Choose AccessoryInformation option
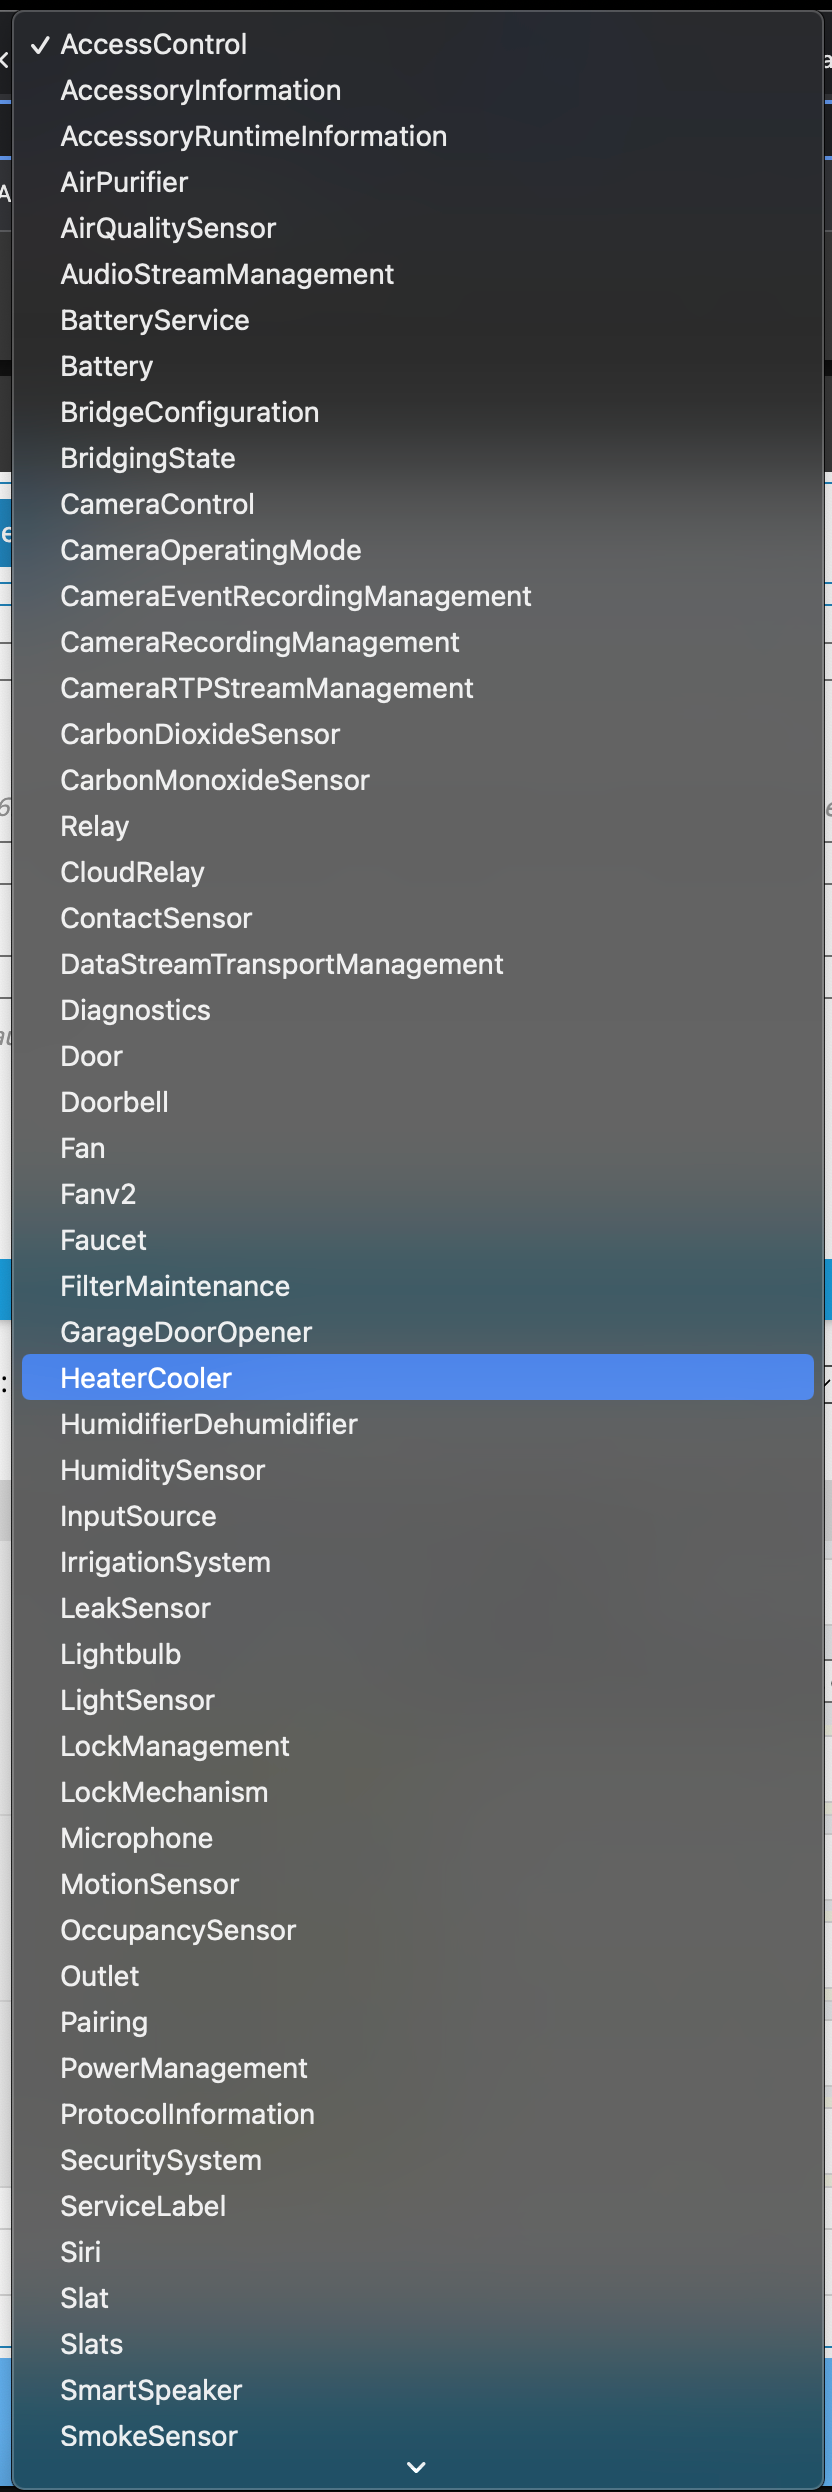The height and width of the screenshot is (2492, 832). 200,90
